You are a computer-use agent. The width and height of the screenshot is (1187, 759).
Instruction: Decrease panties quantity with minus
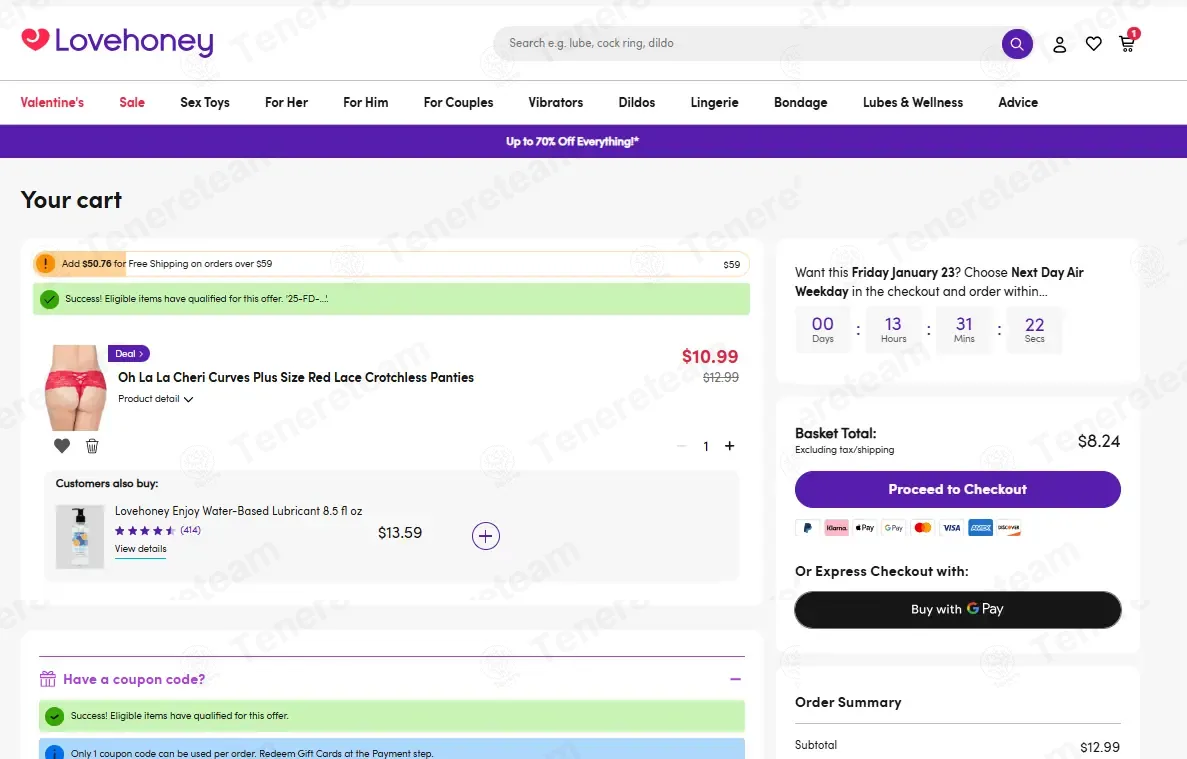[681, 446]
